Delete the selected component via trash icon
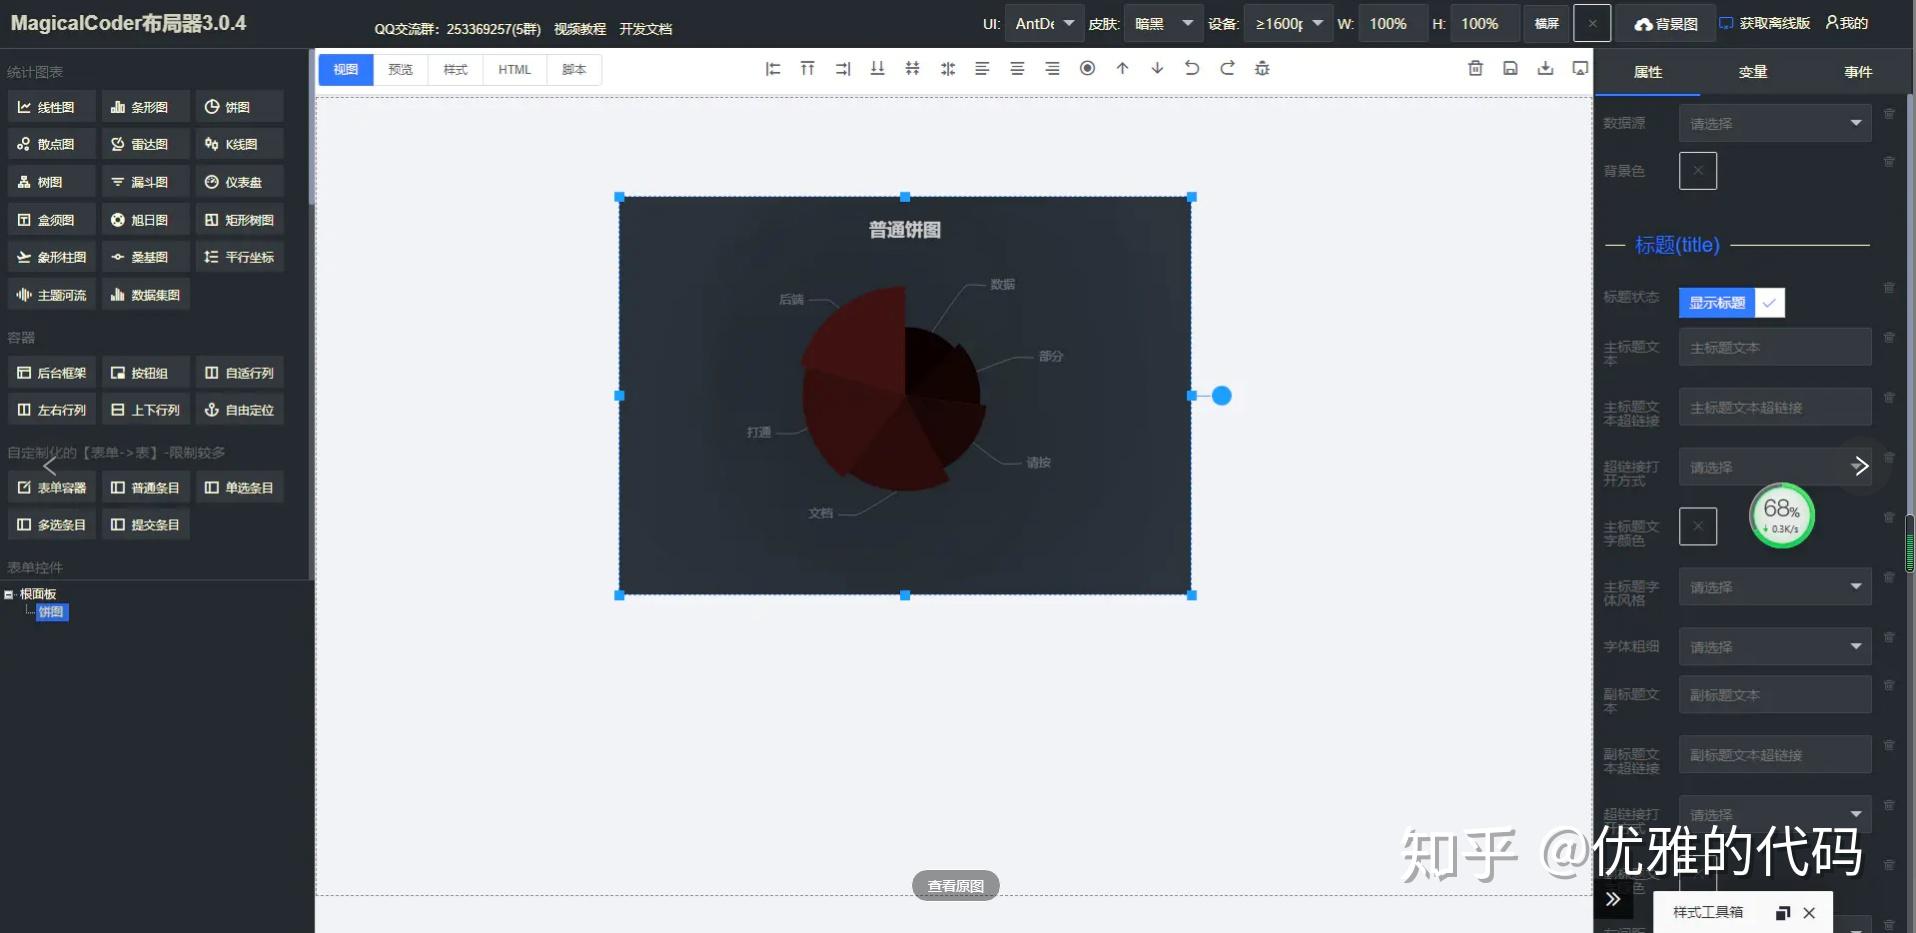Viewport: 1916px width, 933px height. point(1475,68)
